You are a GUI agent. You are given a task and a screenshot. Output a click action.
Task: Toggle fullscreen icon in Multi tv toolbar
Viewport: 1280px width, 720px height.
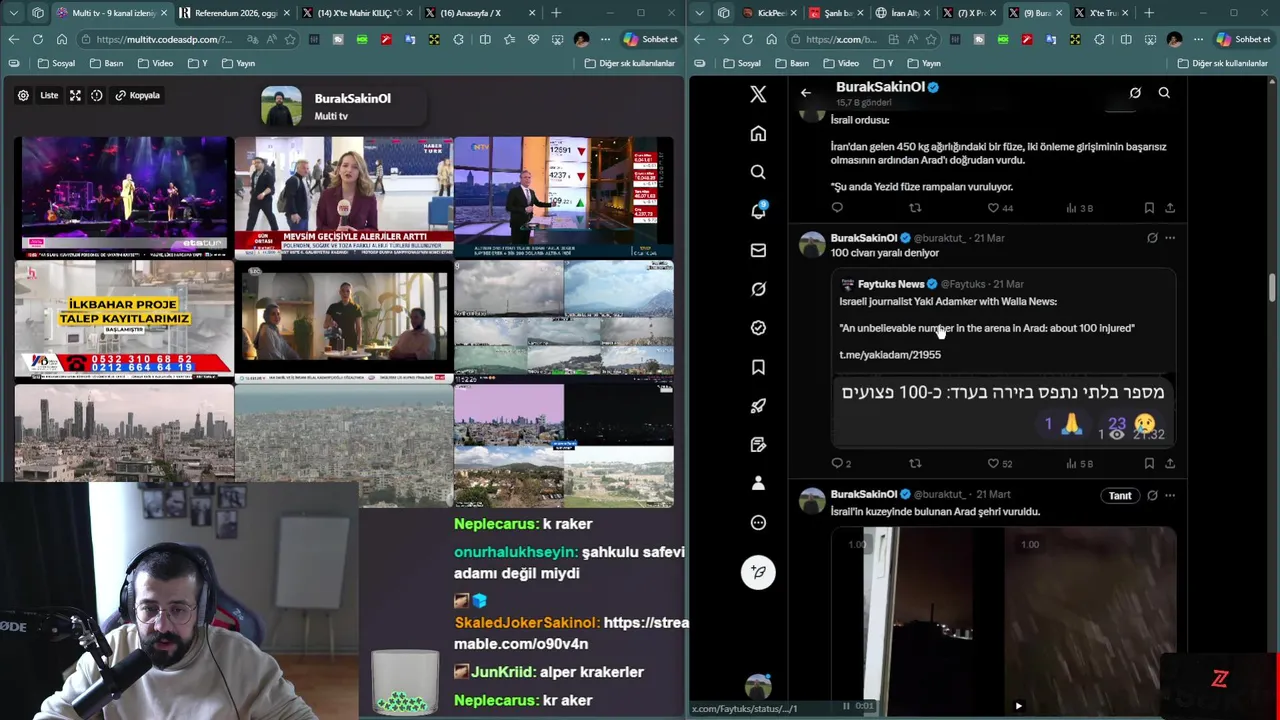(x=75, y=95)
